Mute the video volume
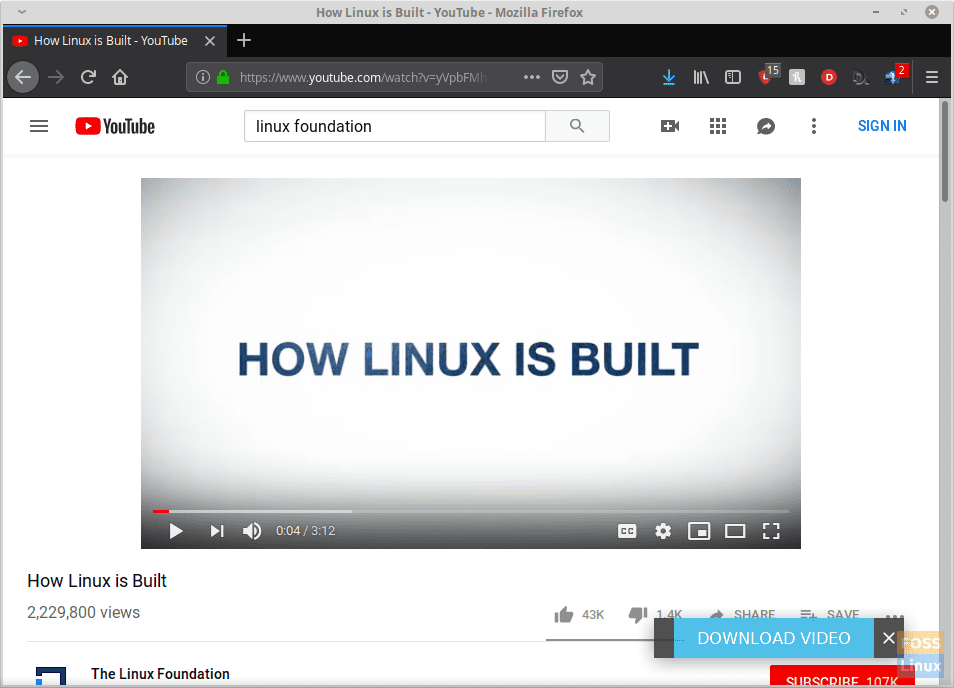The width and height of the screenshot is (954, 688). click(x=251, y=531)
